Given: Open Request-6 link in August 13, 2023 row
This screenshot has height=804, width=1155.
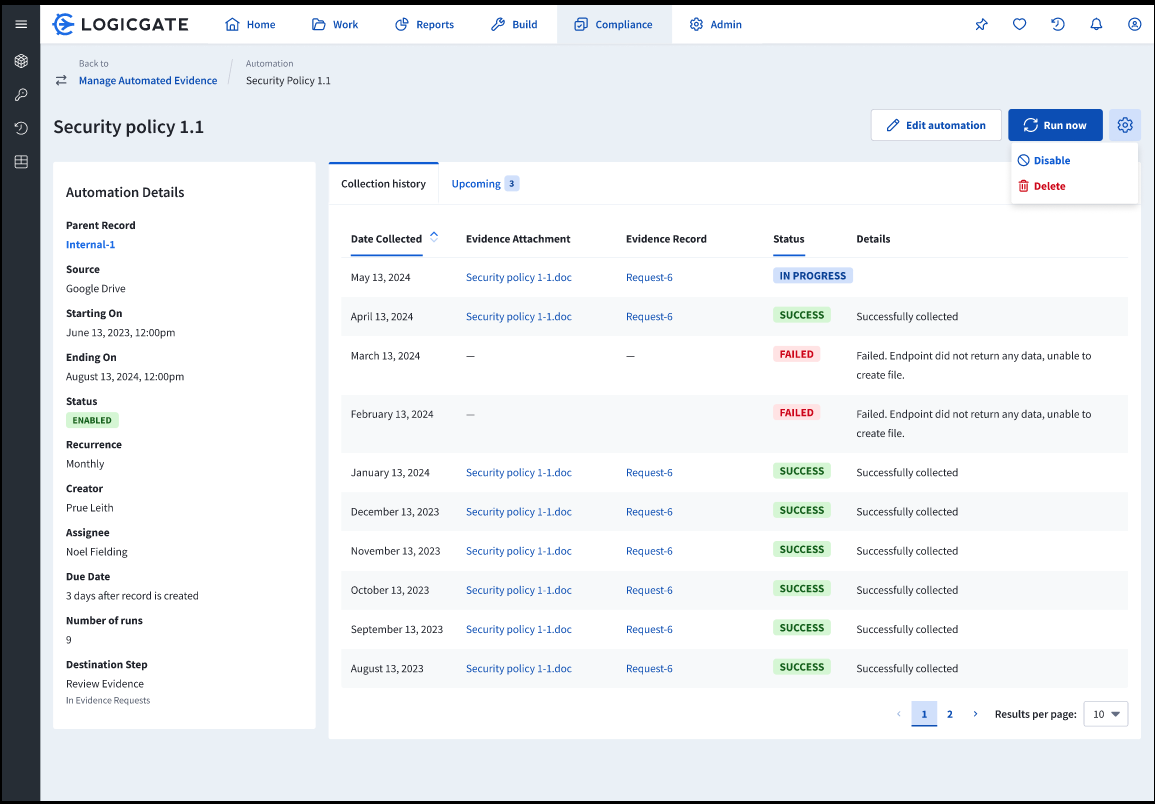Looking at the screenshot, I should click(x=649, y=668).
